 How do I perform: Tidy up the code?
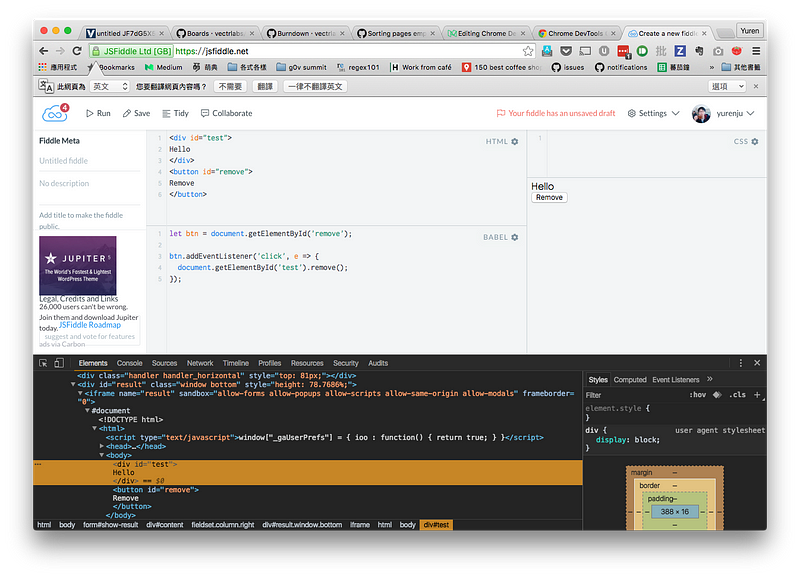pyautogui.click(x=175, y=113)
